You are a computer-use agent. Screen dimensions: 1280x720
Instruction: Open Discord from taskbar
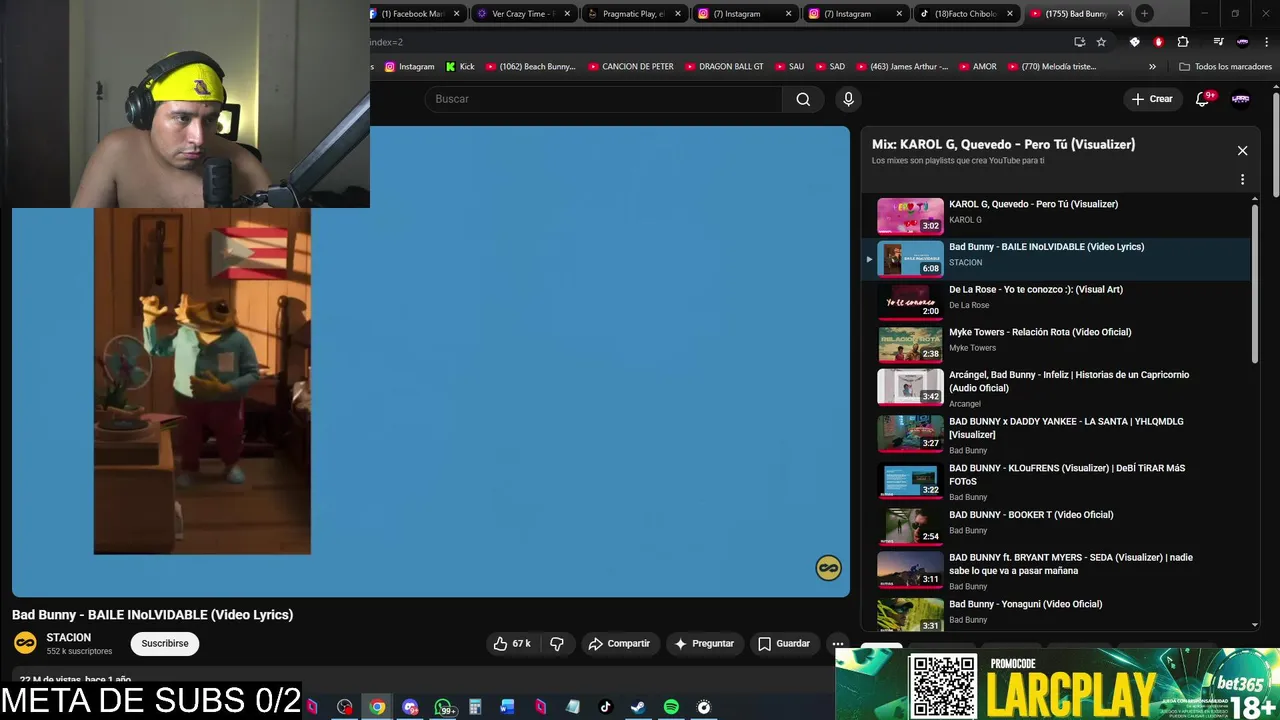pos(410,707)
